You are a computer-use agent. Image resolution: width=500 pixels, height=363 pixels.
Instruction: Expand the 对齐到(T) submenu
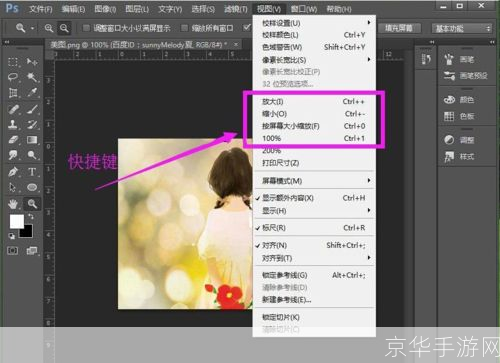click(314, 258)
